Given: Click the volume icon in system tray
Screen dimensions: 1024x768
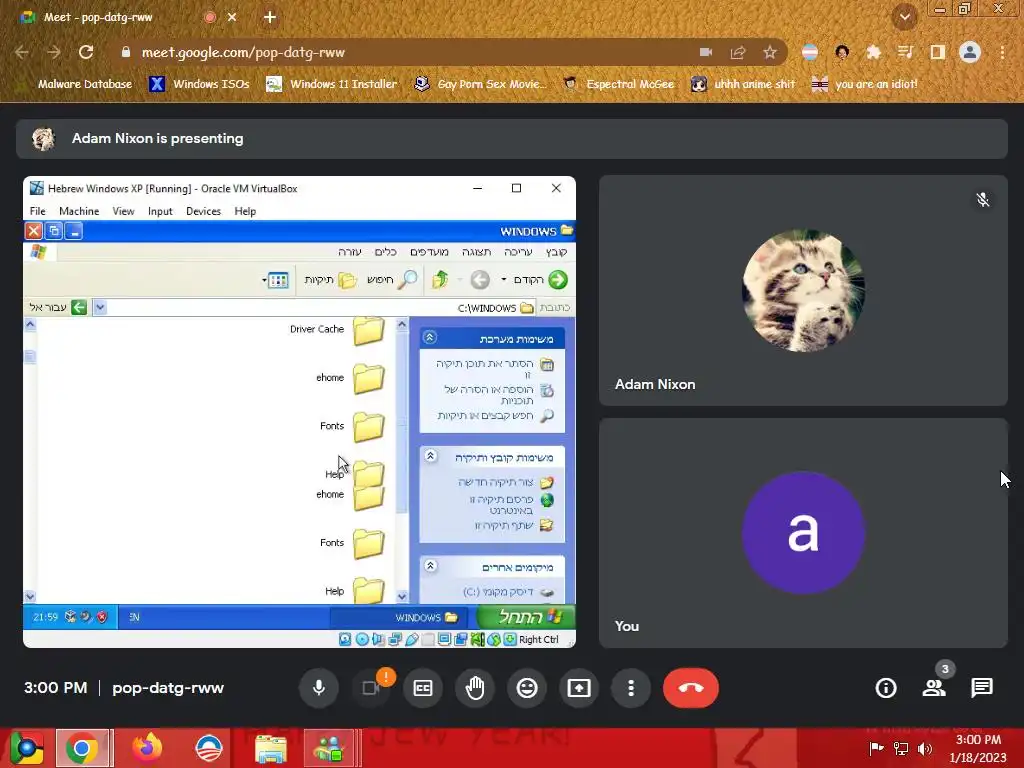Looking at the screenshot, I should (924, 748).
